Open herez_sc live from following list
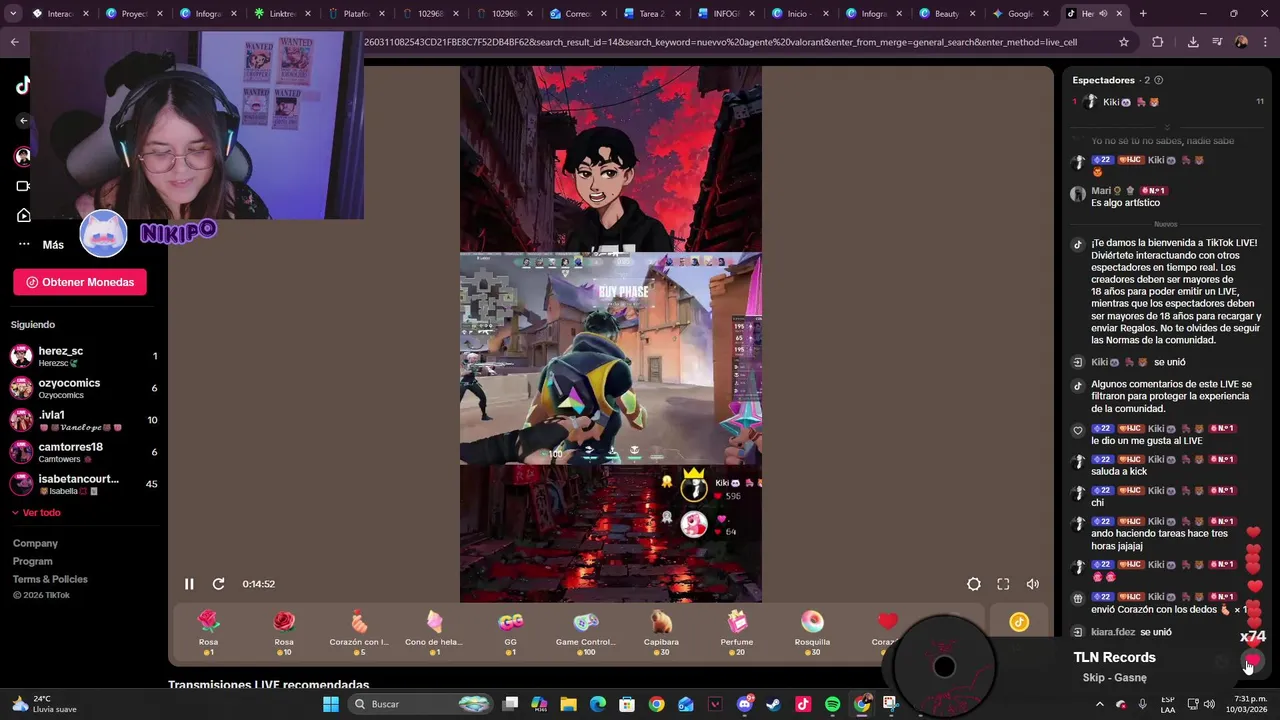Viewport: 1280px width, 720px height. point(84,356)
